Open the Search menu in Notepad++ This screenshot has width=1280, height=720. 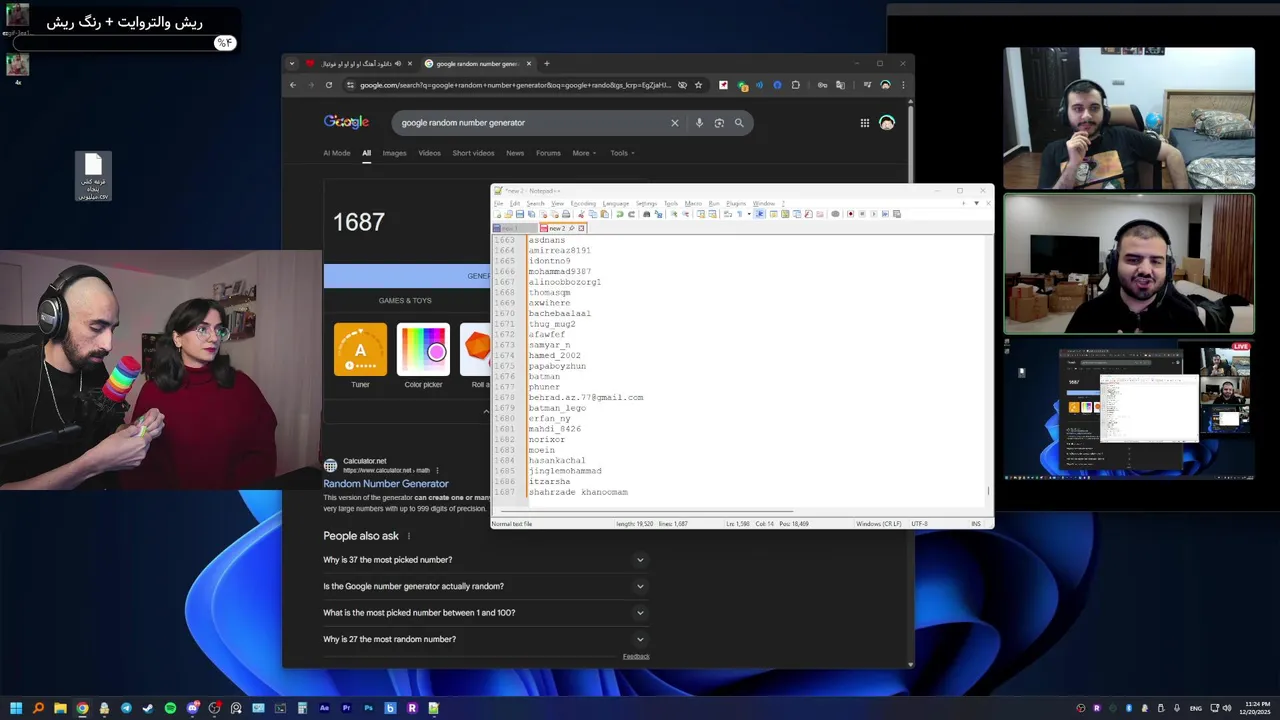pos(536,203)
